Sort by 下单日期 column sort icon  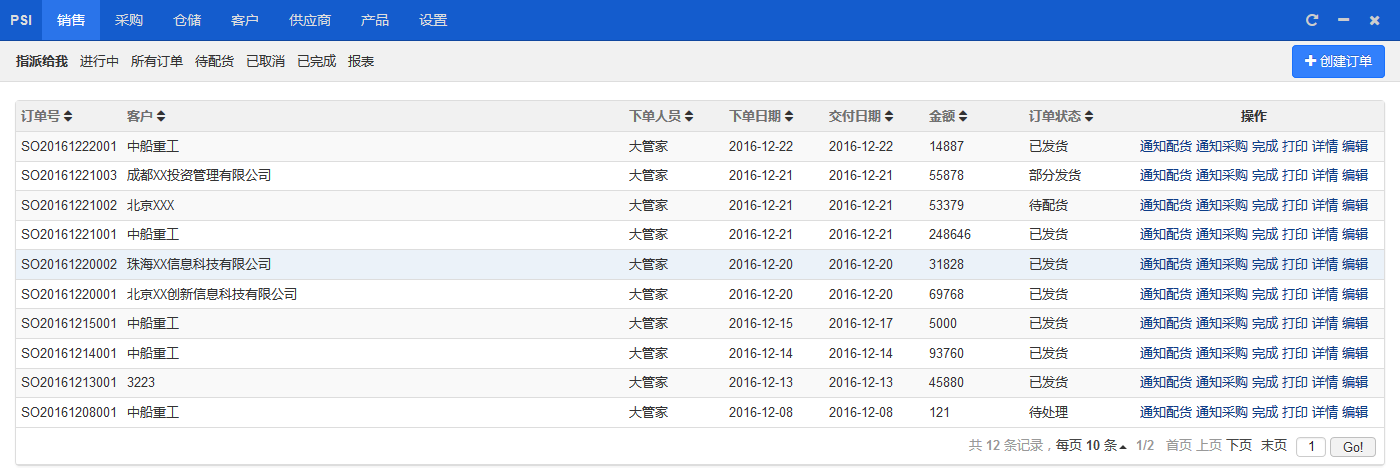click(789, 117)
